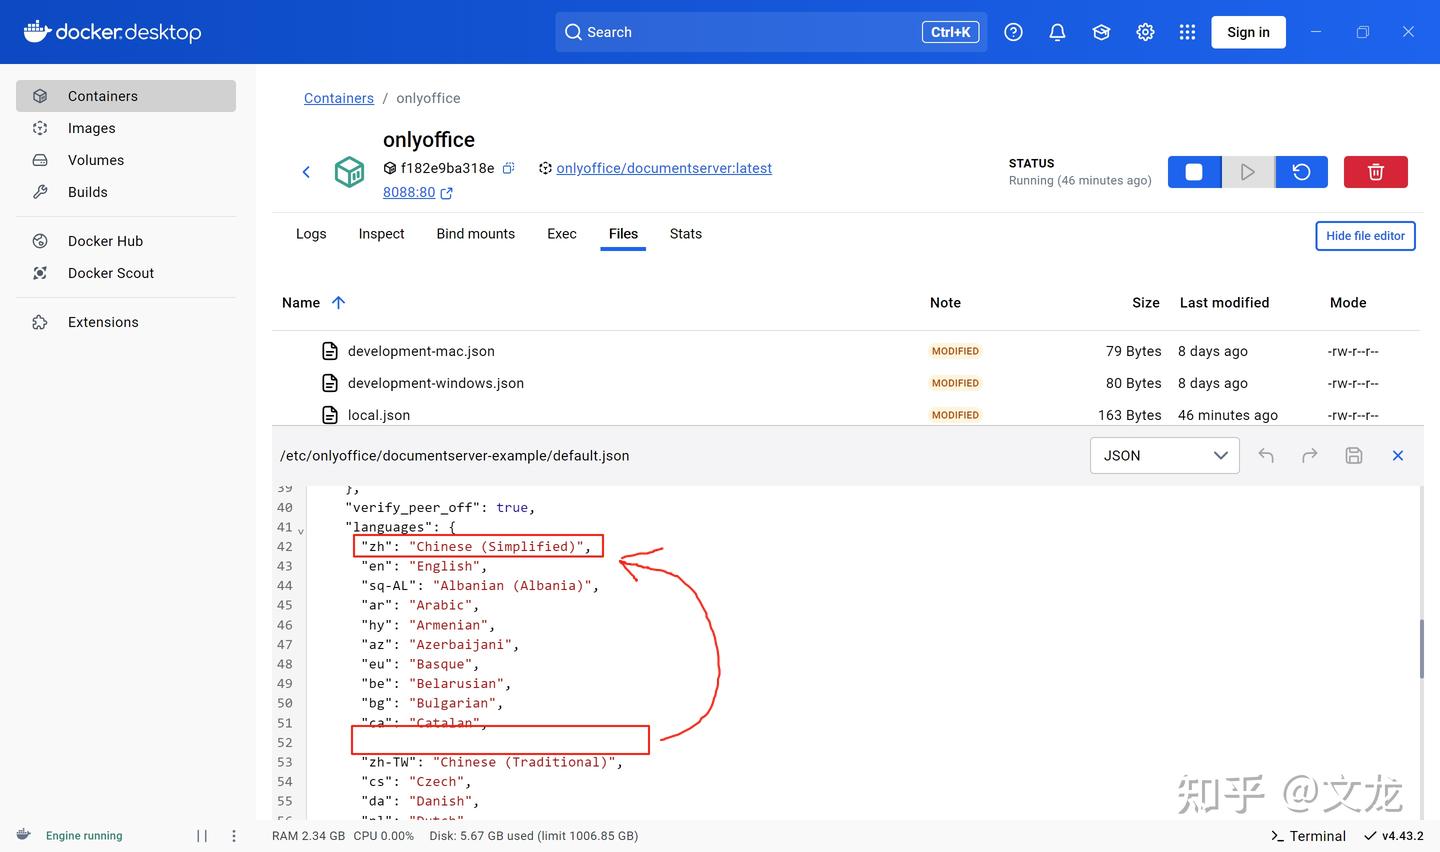The image size is (1440, 852).
Task: Open the Terminal from the status bar
Action: tap(1308, 836)
